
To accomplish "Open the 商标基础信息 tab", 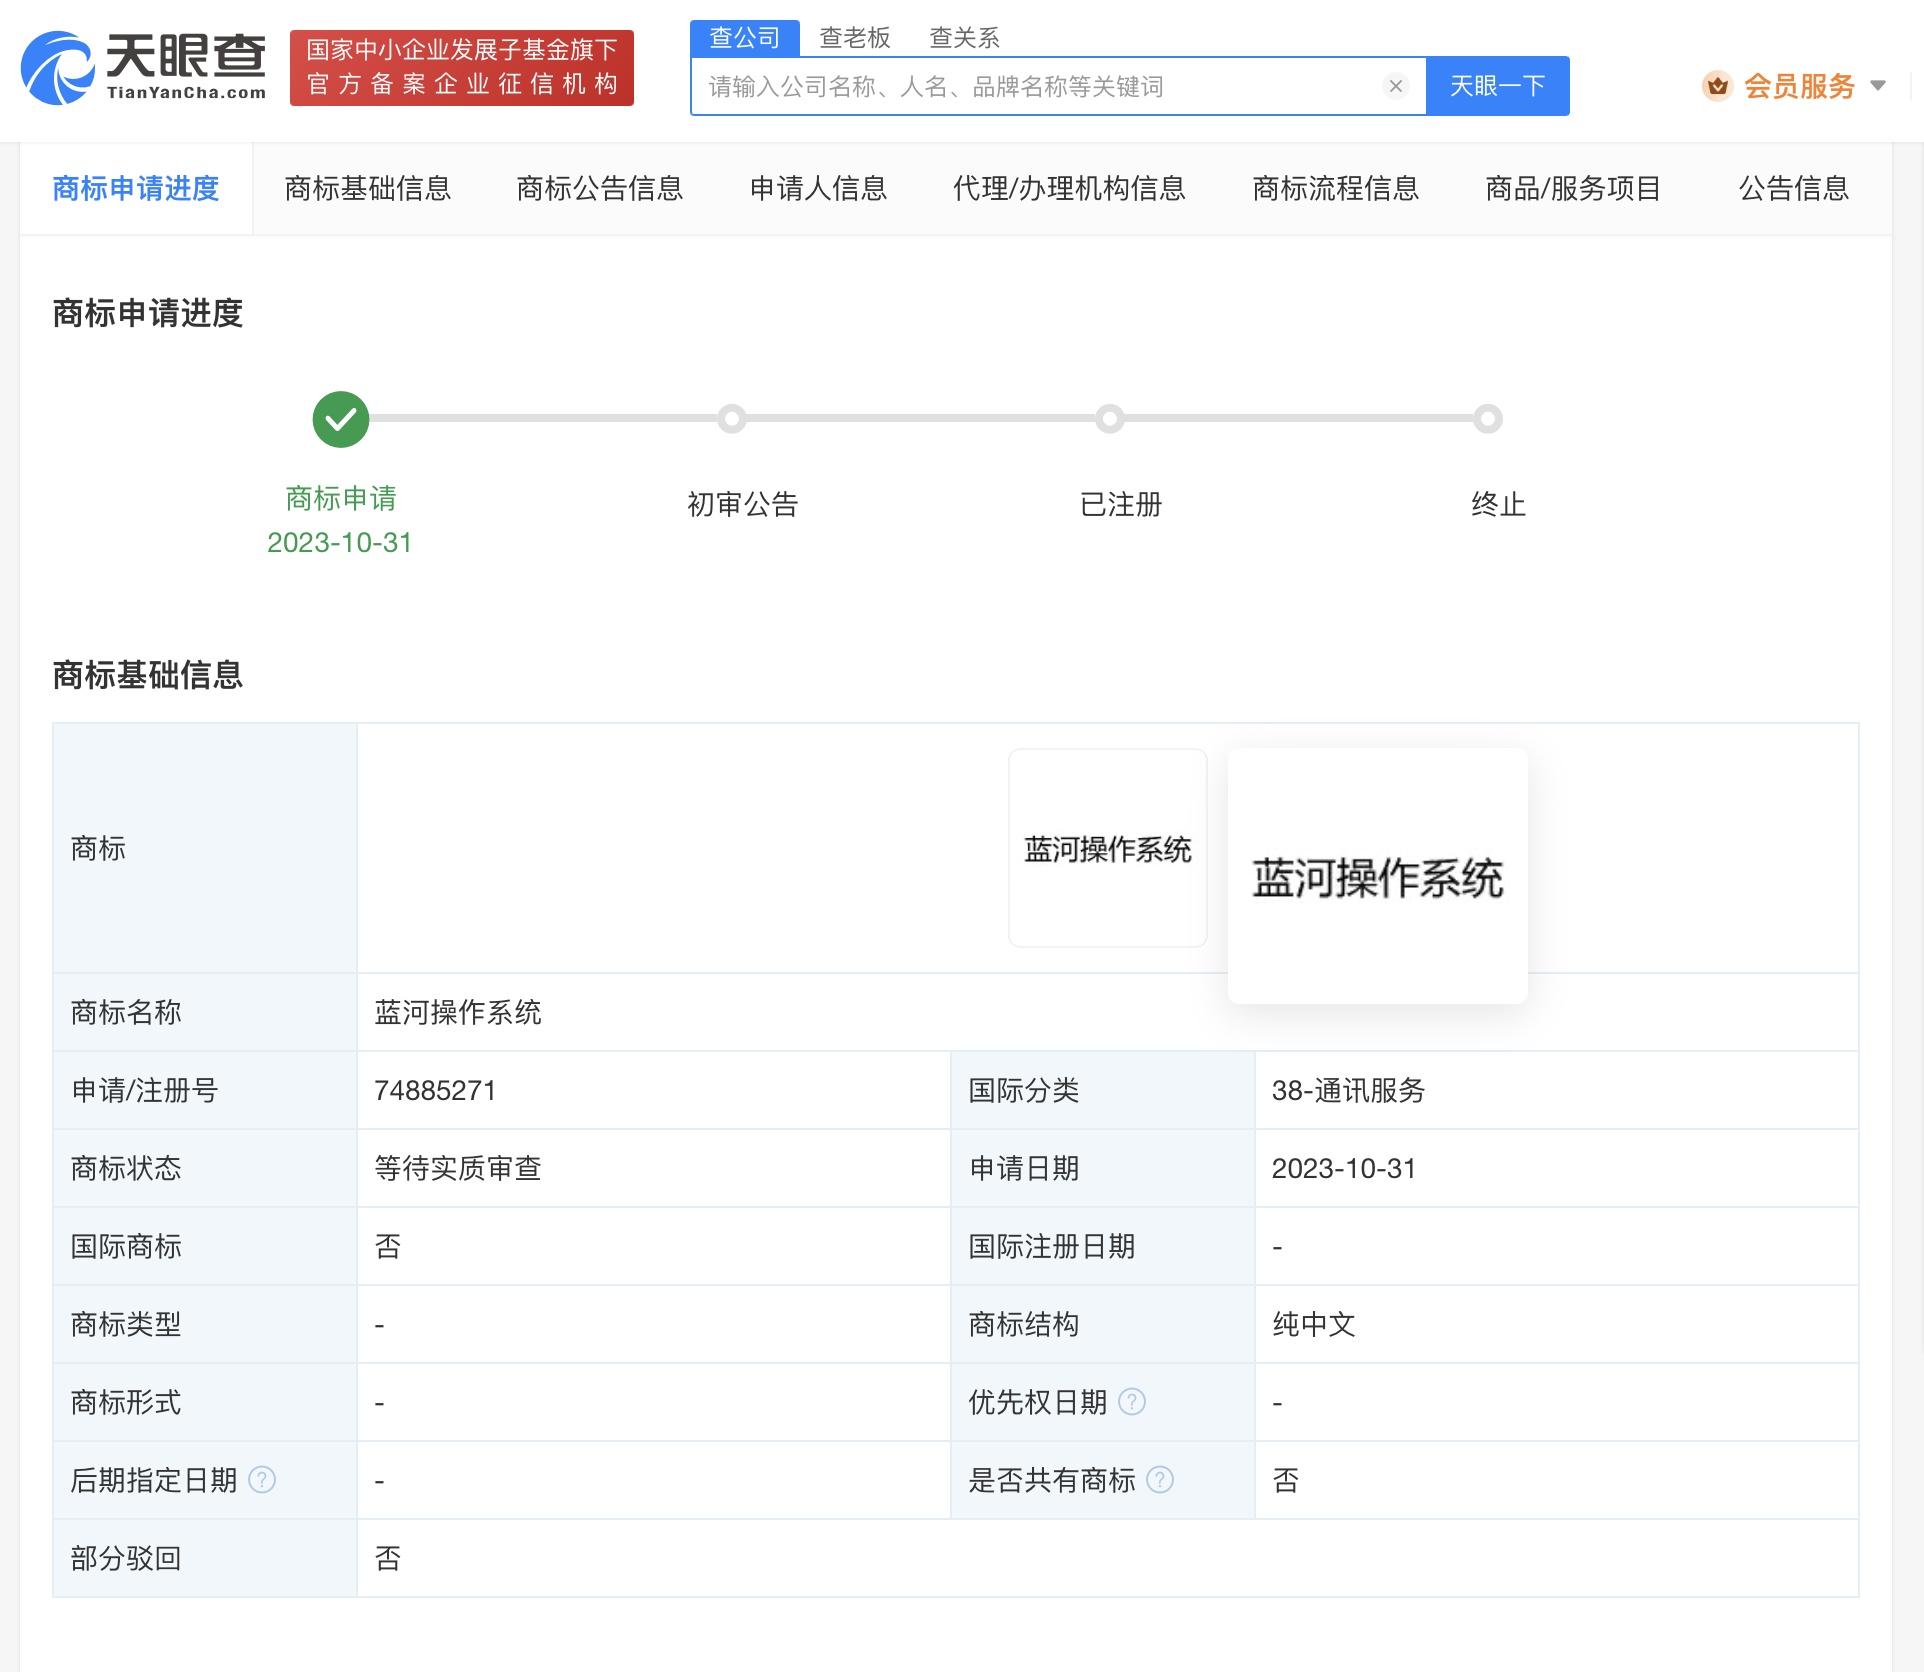I will [368, 188].
